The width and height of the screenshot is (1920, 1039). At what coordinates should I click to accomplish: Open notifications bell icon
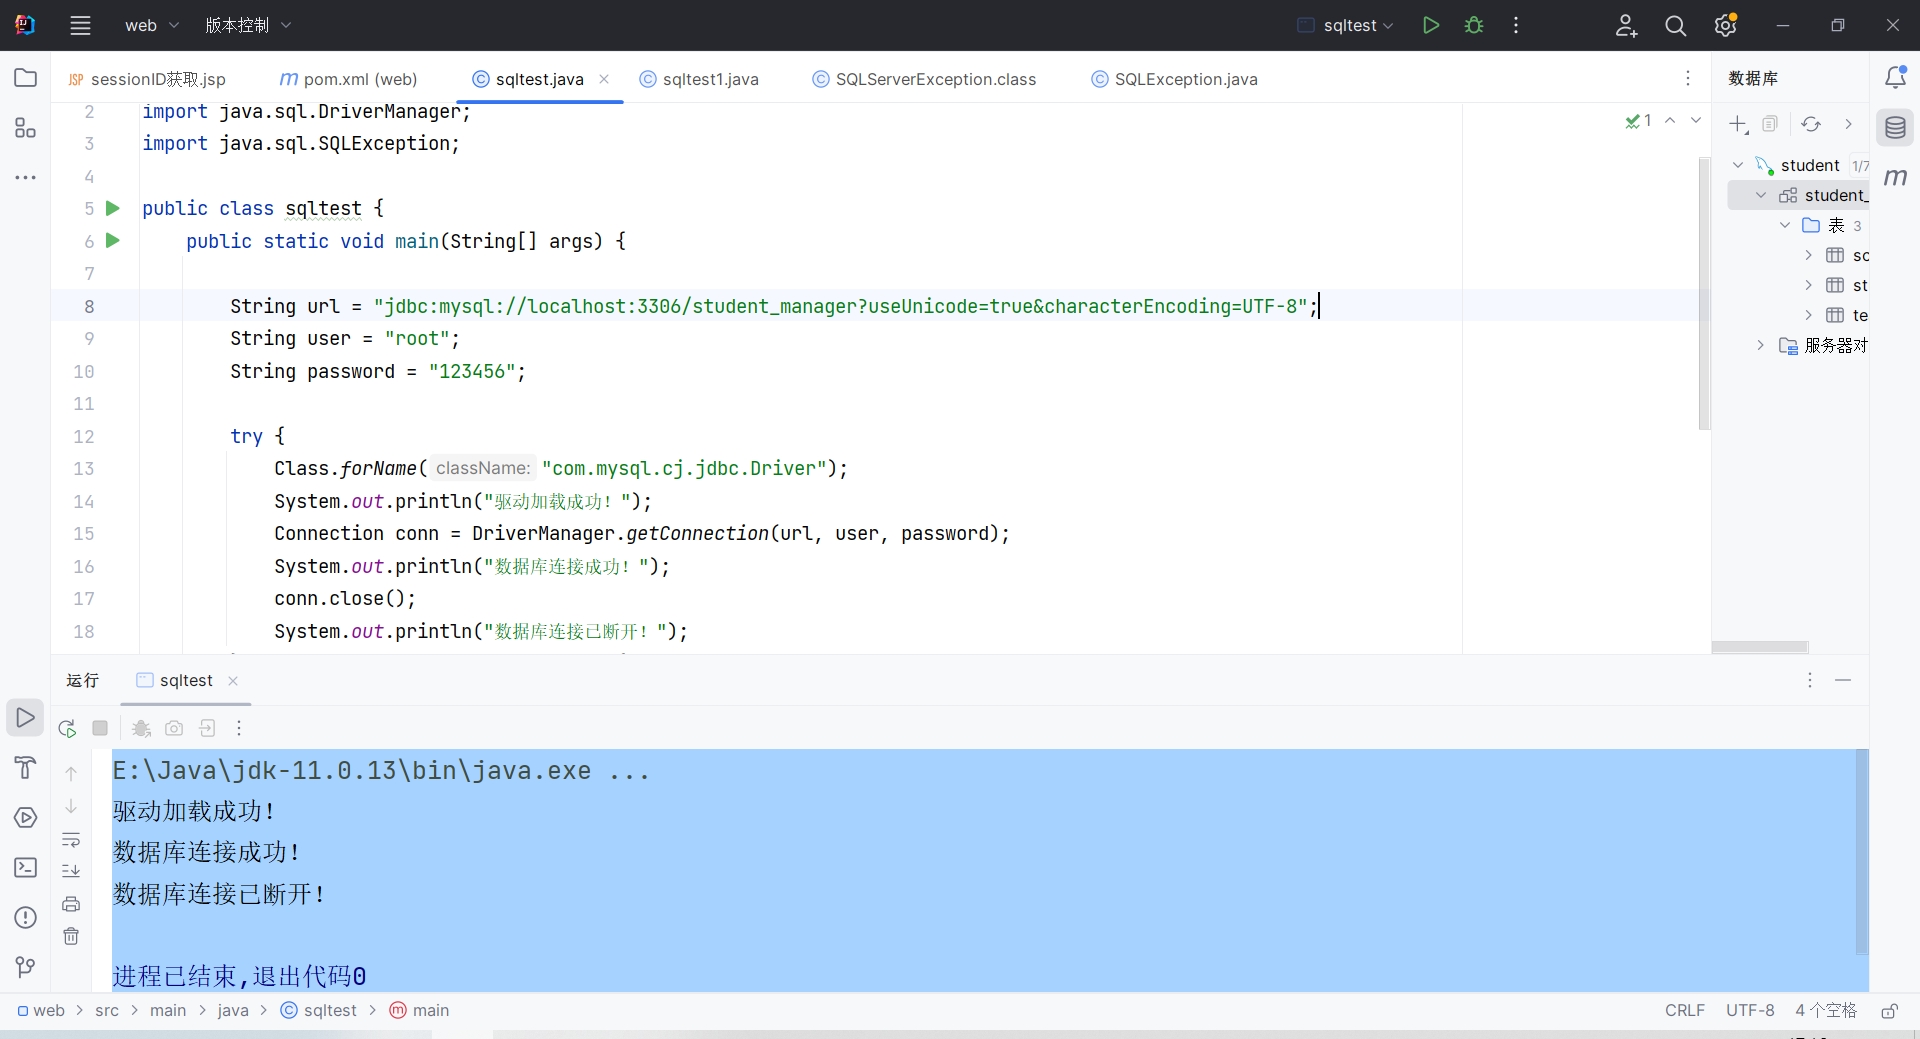pos(1895,77)
